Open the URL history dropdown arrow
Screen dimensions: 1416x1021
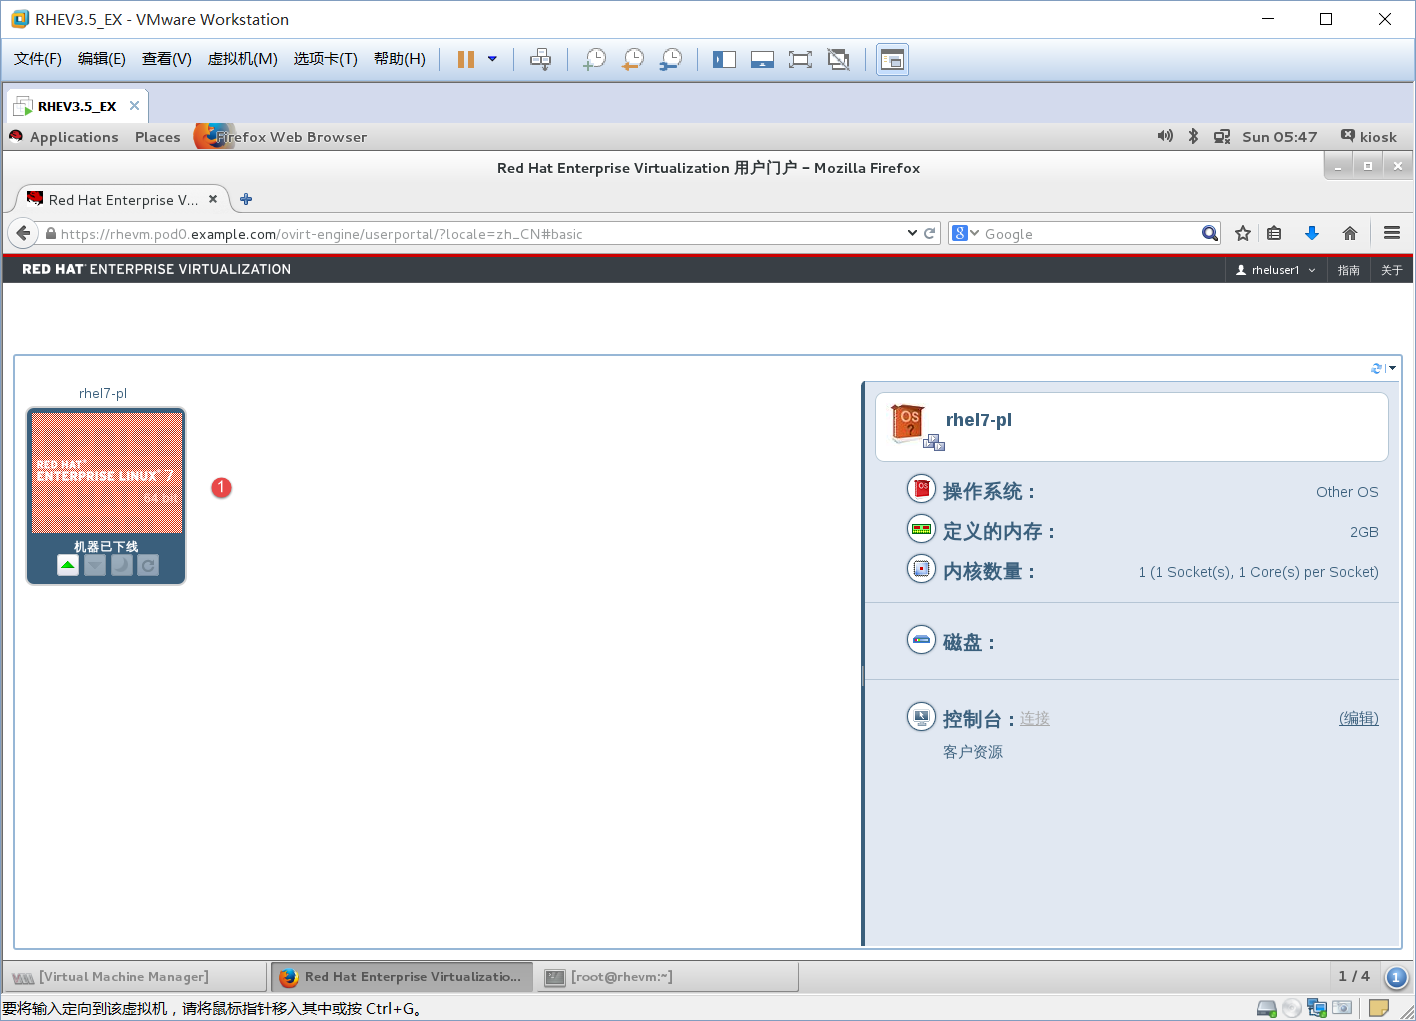click(912, 233)
